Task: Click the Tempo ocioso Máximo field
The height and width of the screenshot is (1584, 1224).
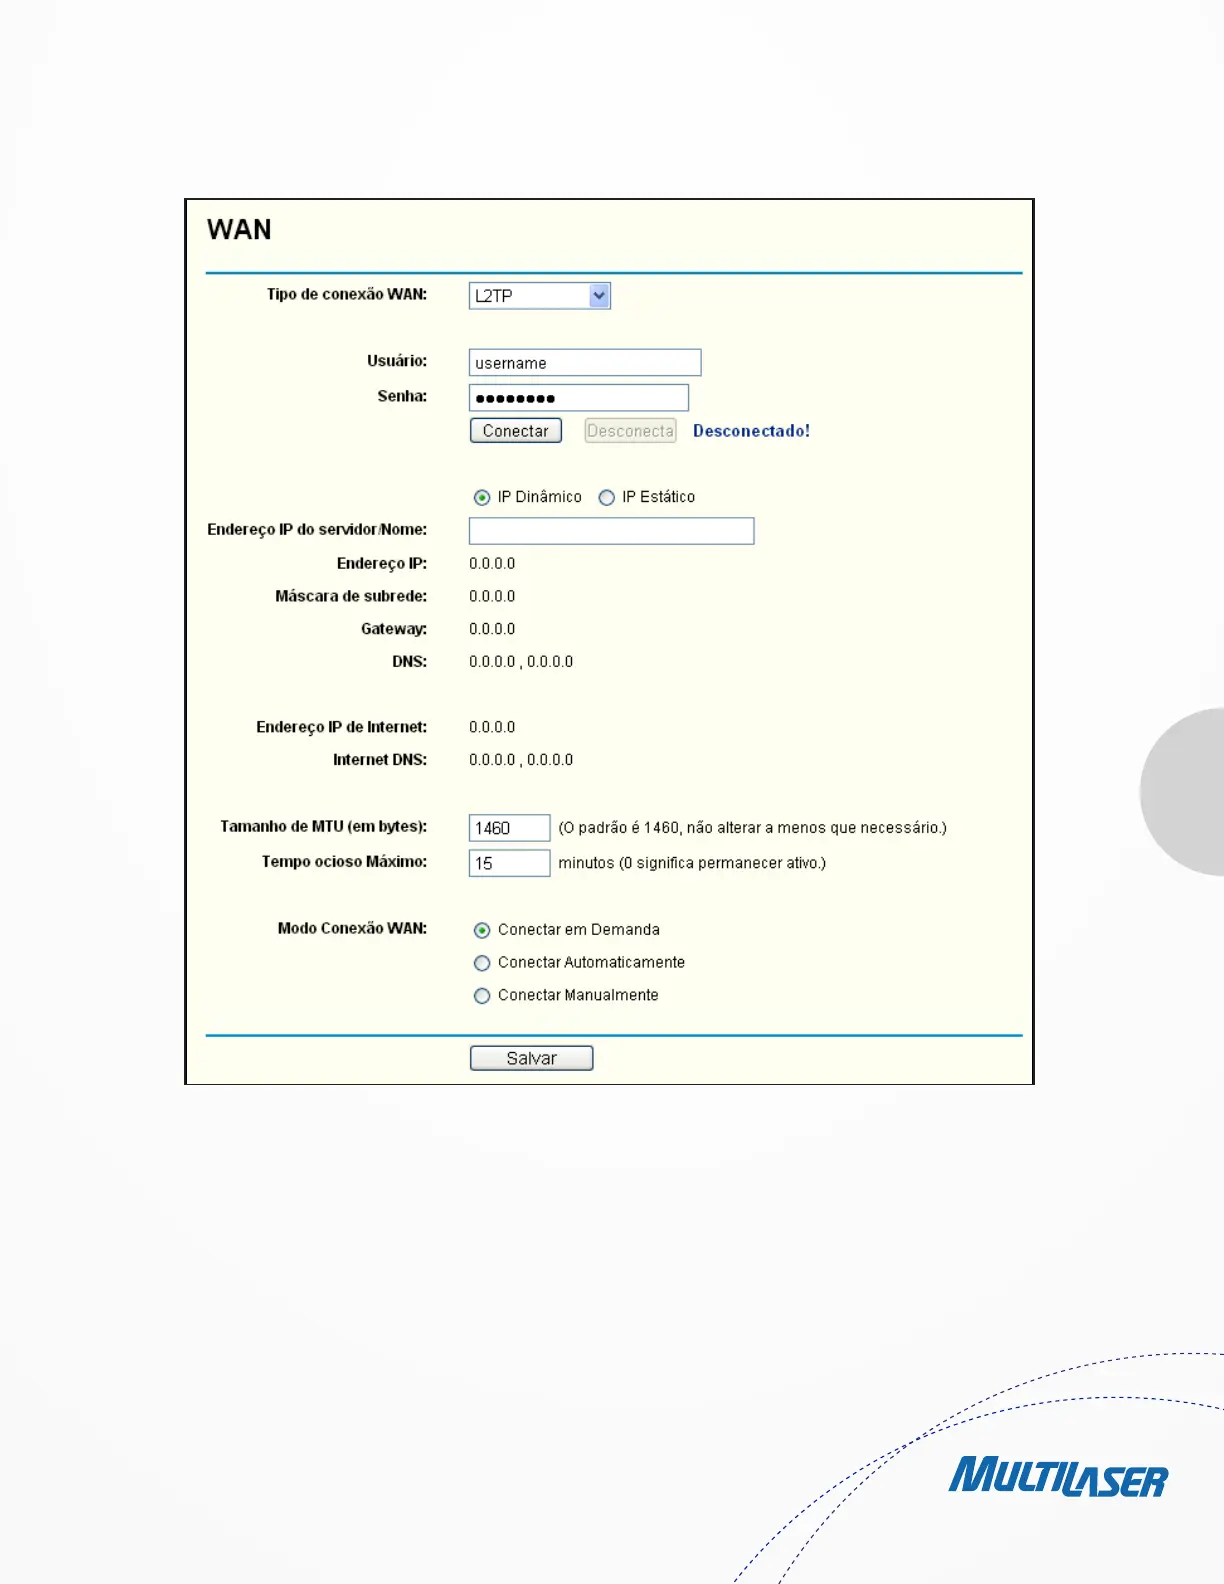Action: [510, 863]
